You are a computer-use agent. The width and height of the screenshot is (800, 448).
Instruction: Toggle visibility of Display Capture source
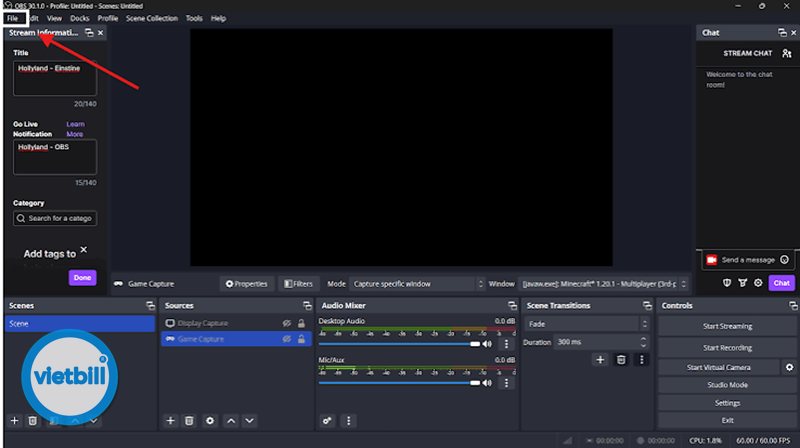pos(287,323)
